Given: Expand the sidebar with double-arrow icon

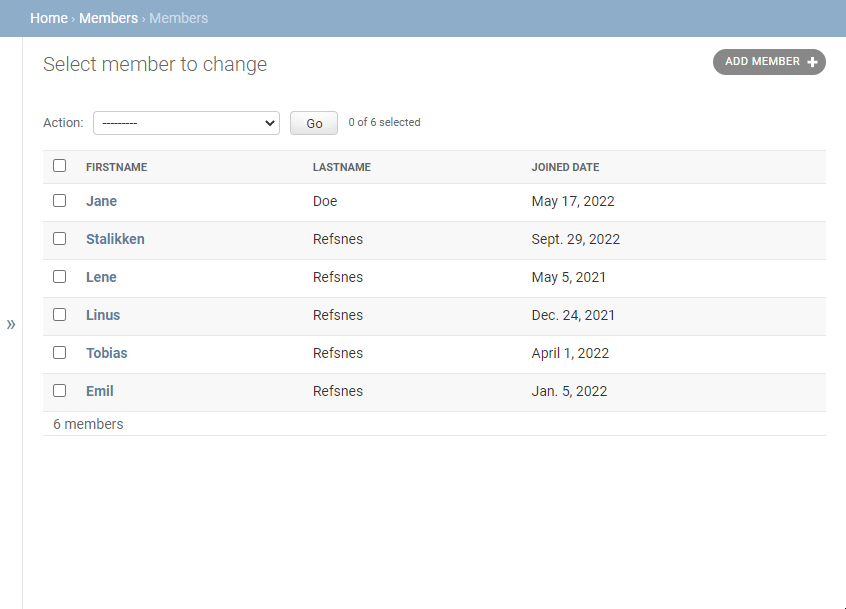Looking at the screenshot, I should click(11, 324).
